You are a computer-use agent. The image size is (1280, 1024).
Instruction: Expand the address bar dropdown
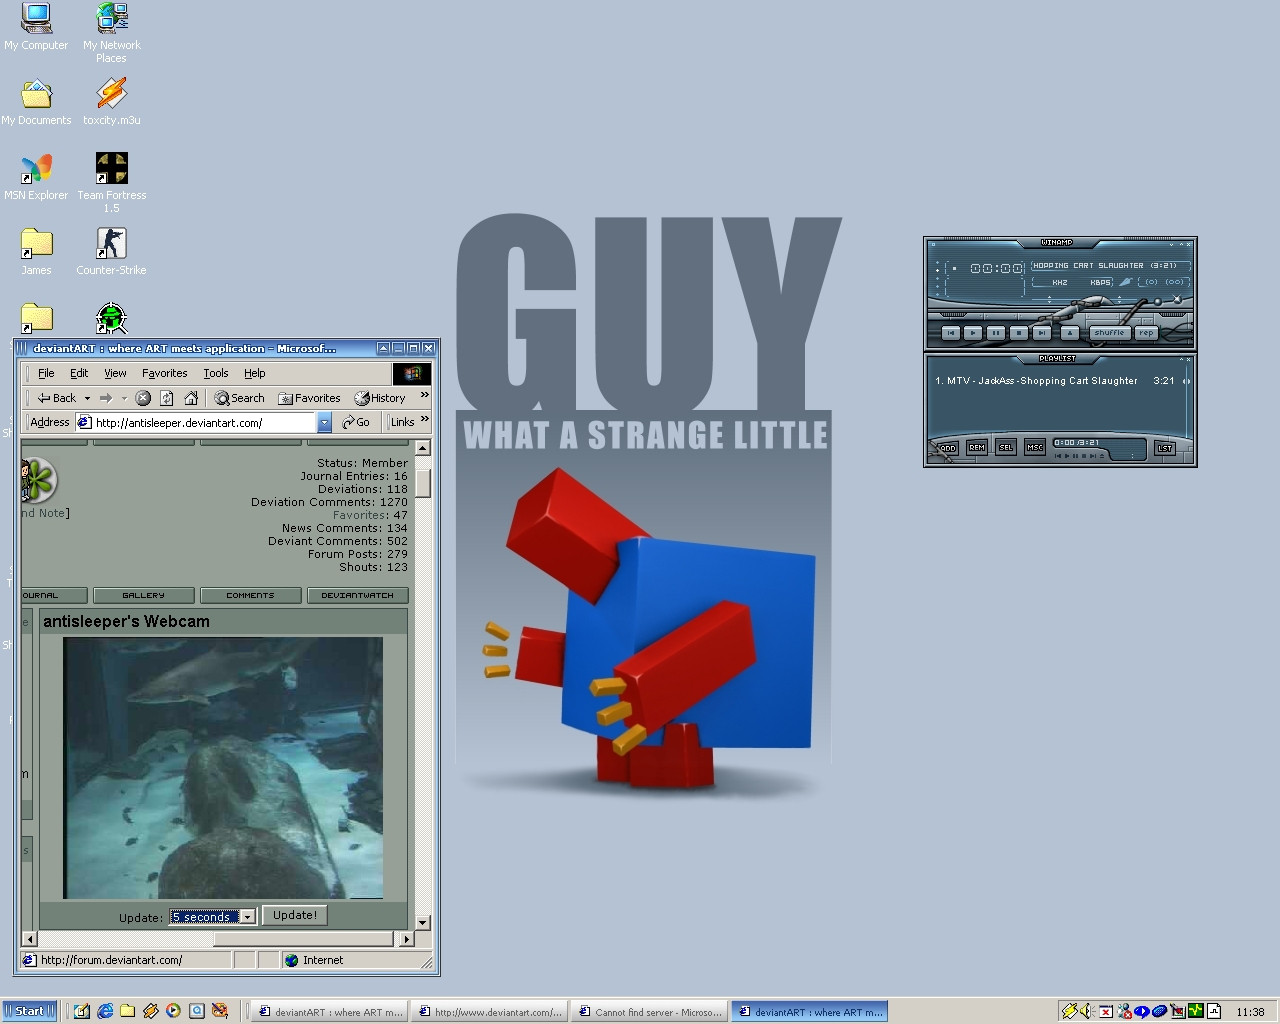pos(324,423)
